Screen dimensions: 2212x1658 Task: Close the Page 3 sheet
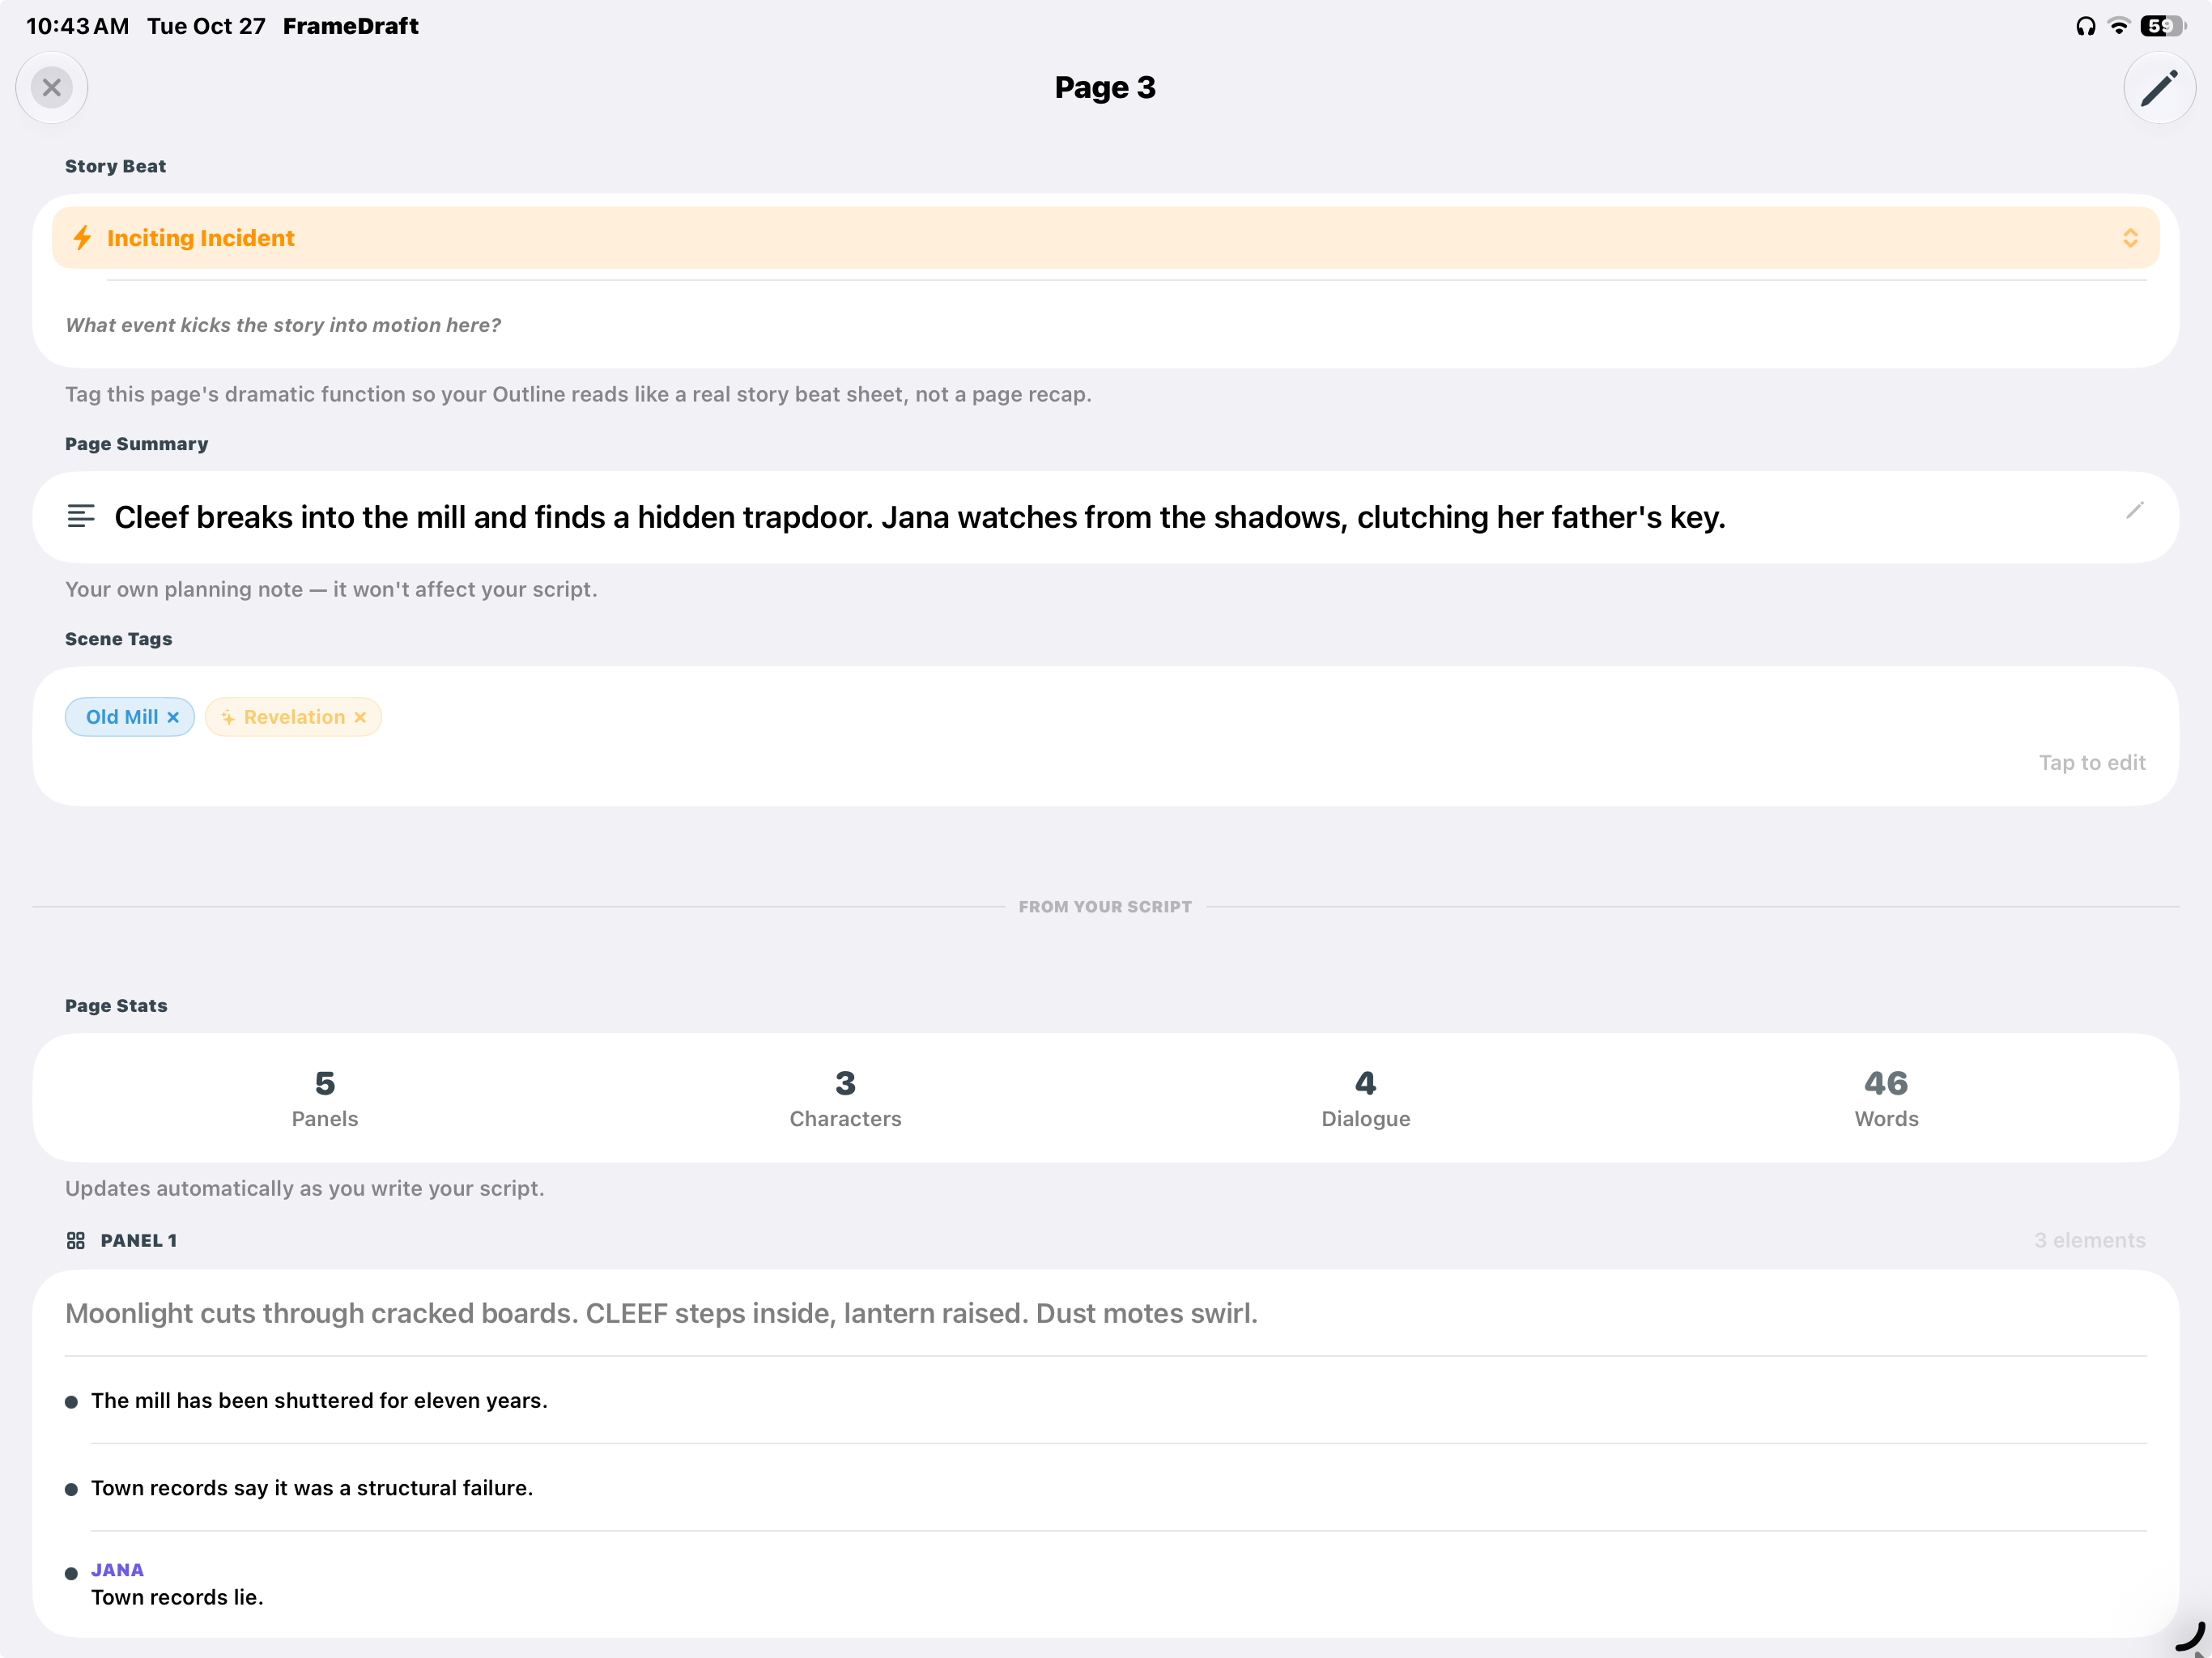[x=52, y=88]
